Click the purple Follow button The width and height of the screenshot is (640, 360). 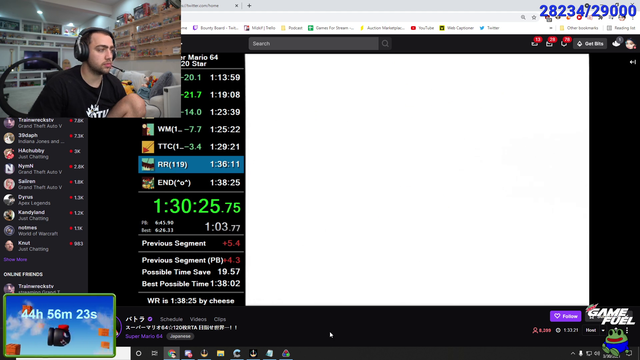click(565, 316)
